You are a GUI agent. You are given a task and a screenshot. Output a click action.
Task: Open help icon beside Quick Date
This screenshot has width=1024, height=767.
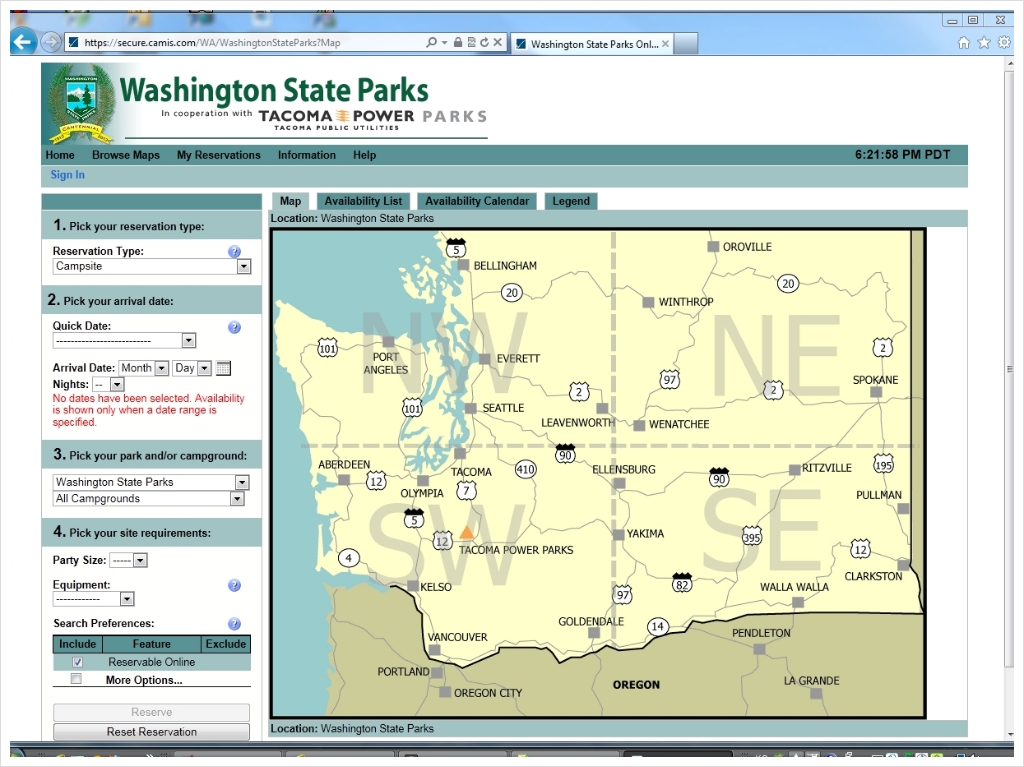234,327
